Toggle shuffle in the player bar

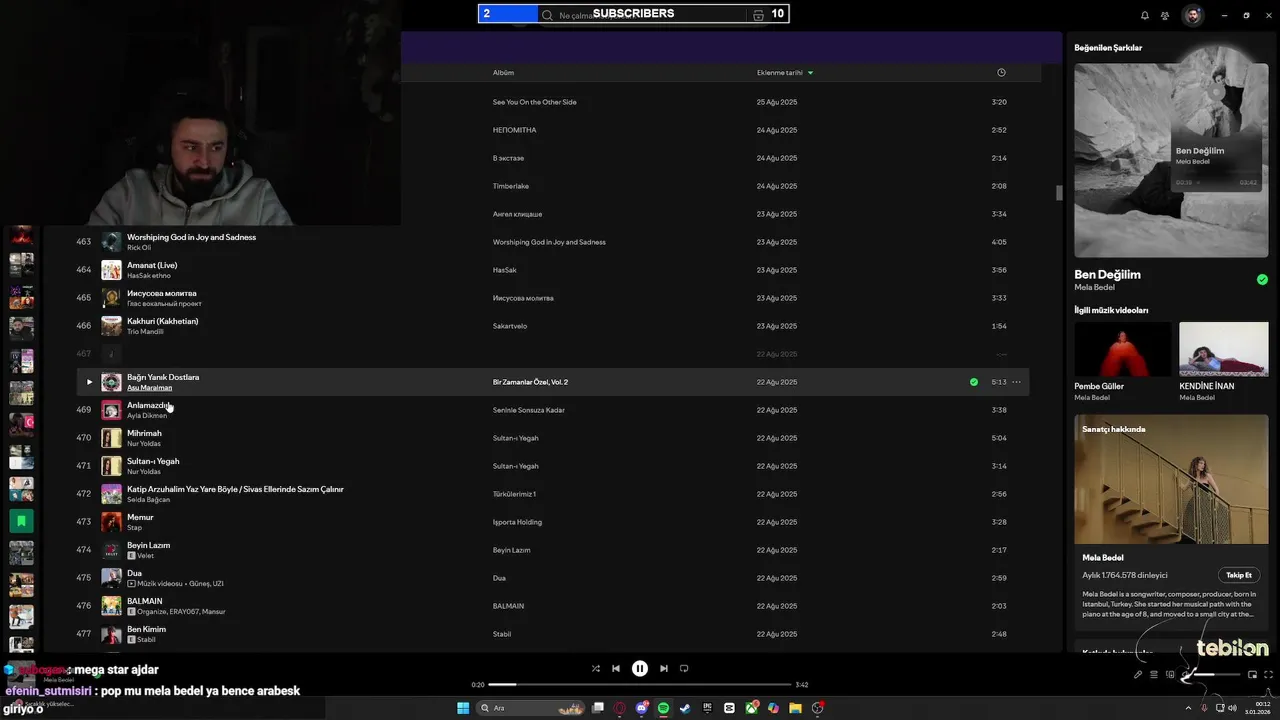pyautogui.click(x=596, y=669)
